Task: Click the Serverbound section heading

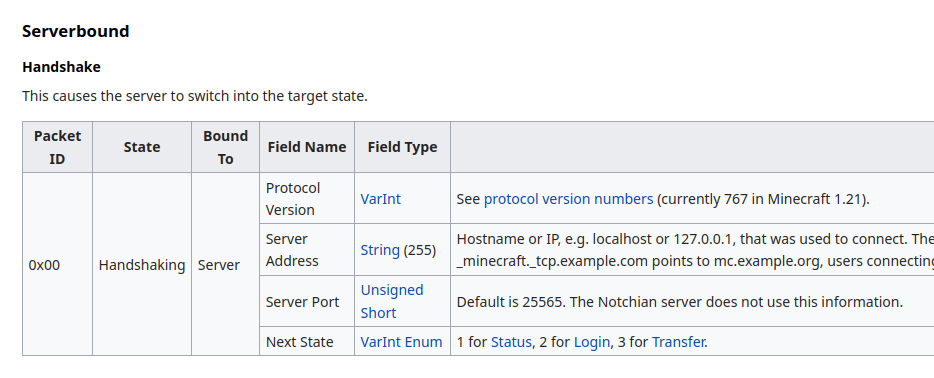Action: click(76, 31)
